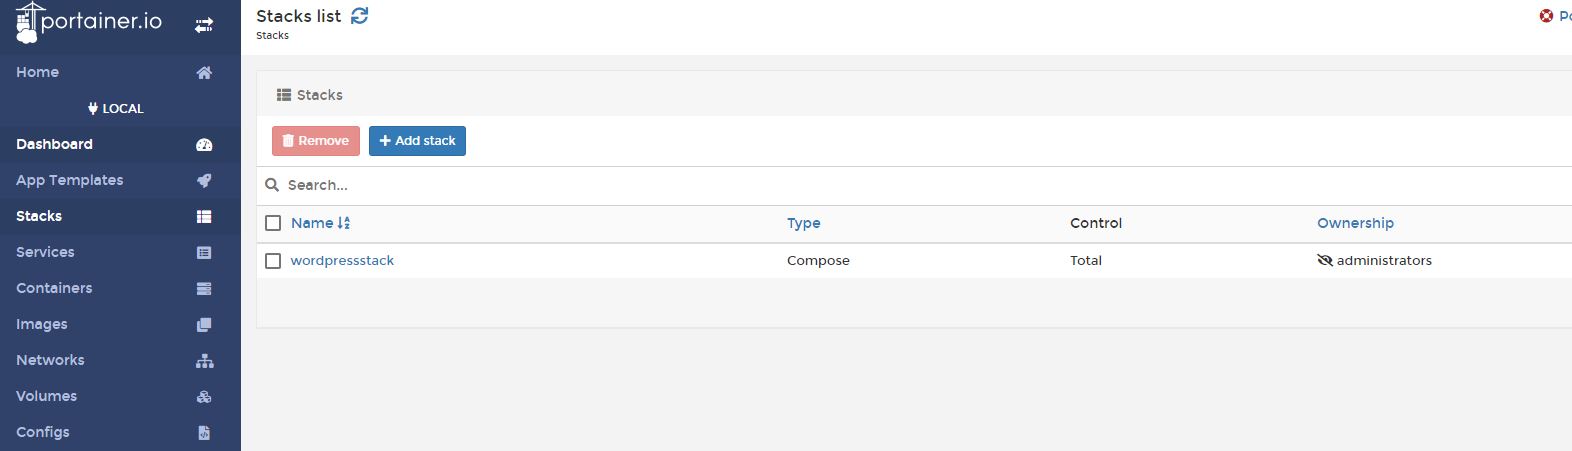Open the wordpressstack link

click(x=342, y=260)
